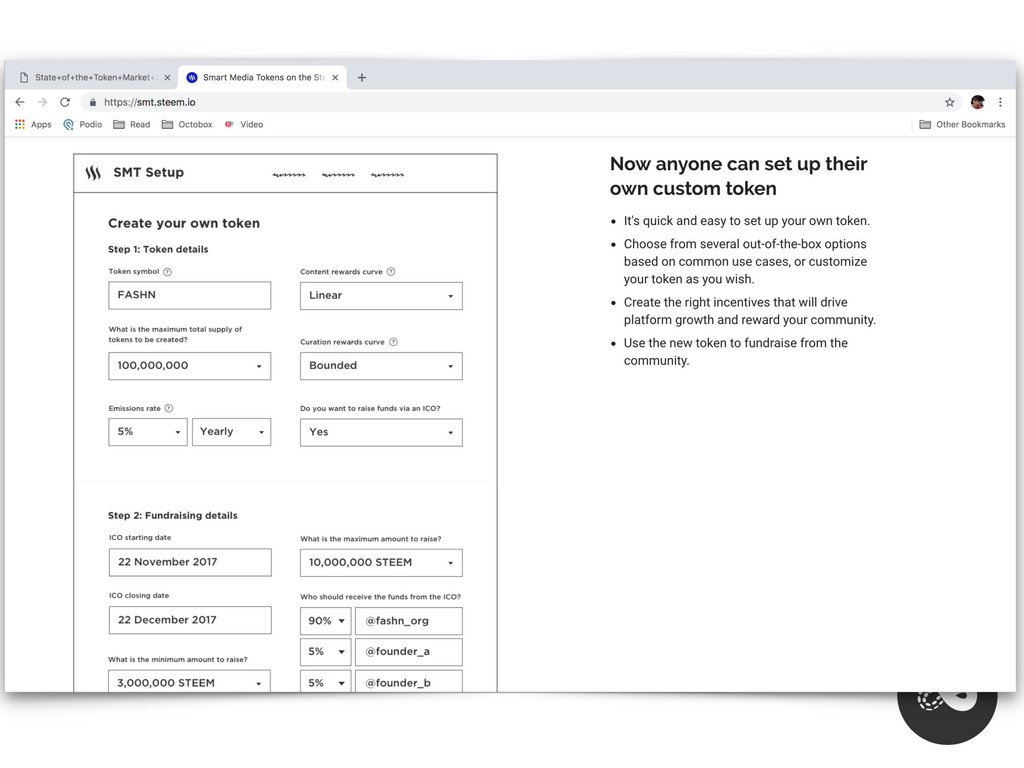Click the 22 November 2017 starting date field

190,562
